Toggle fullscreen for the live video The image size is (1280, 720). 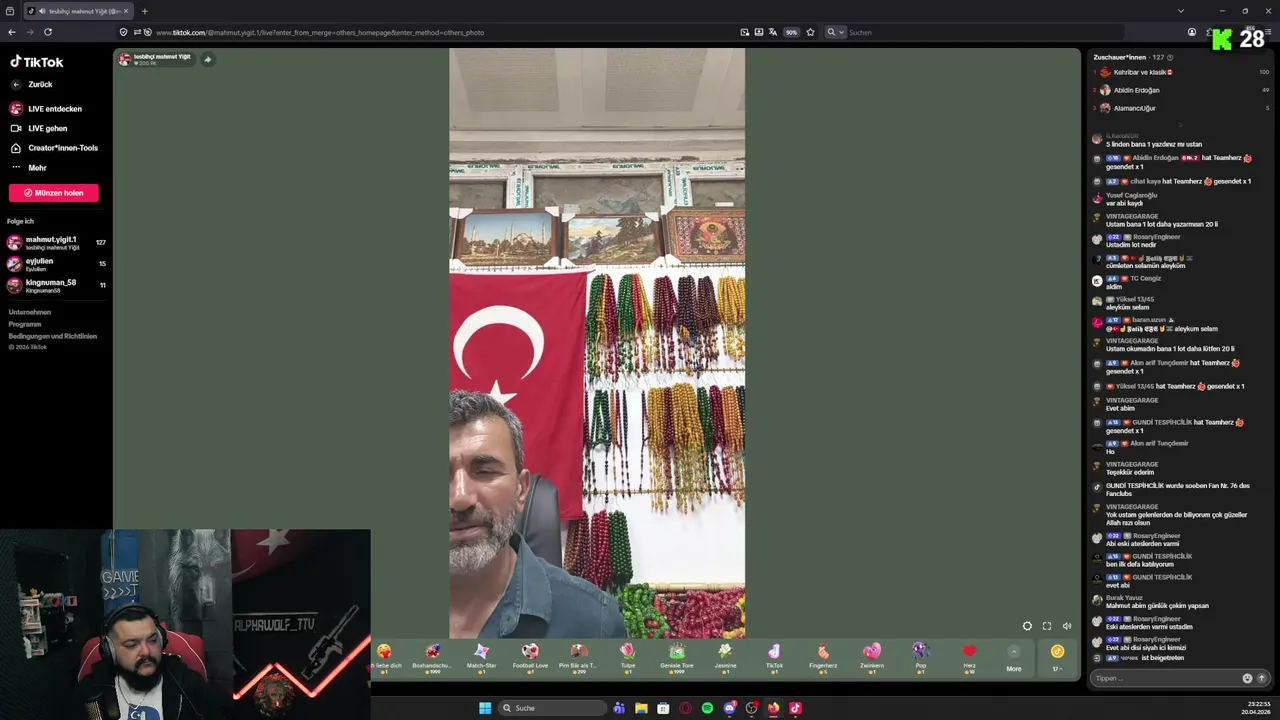point(1047,626)
